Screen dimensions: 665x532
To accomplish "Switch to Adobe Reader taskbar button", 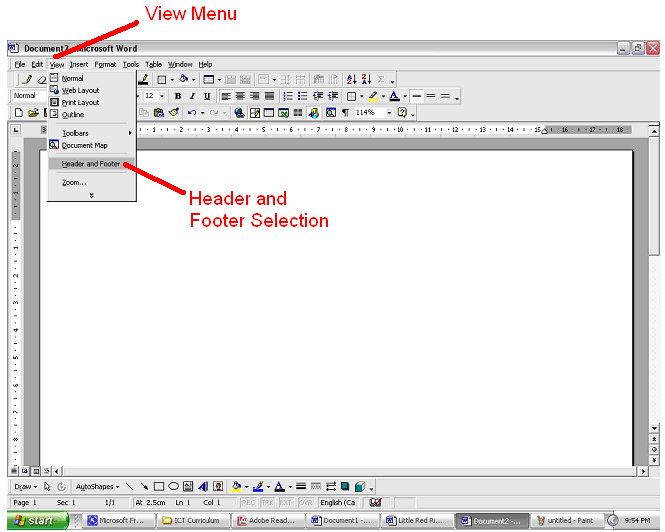I will 268,521.
